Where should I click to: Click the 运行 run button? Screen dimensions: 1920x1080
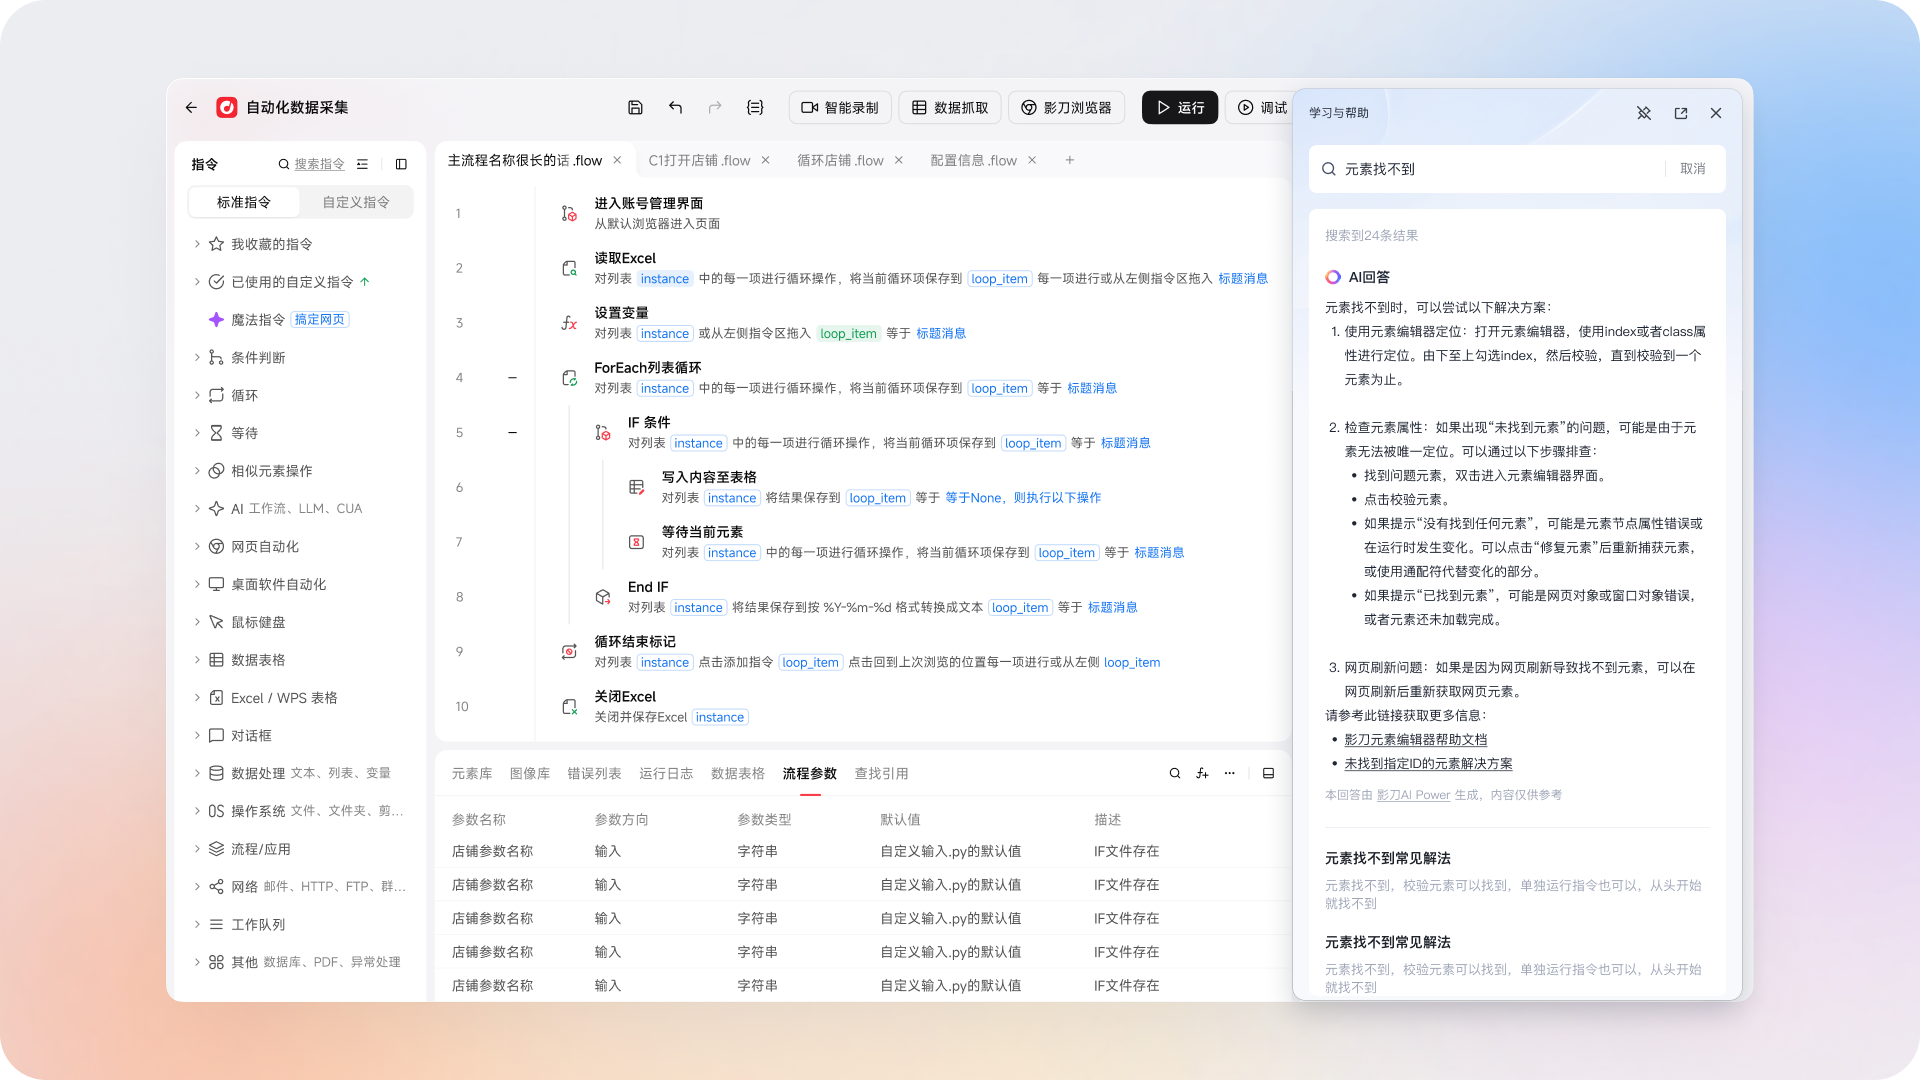point(1180,108)
